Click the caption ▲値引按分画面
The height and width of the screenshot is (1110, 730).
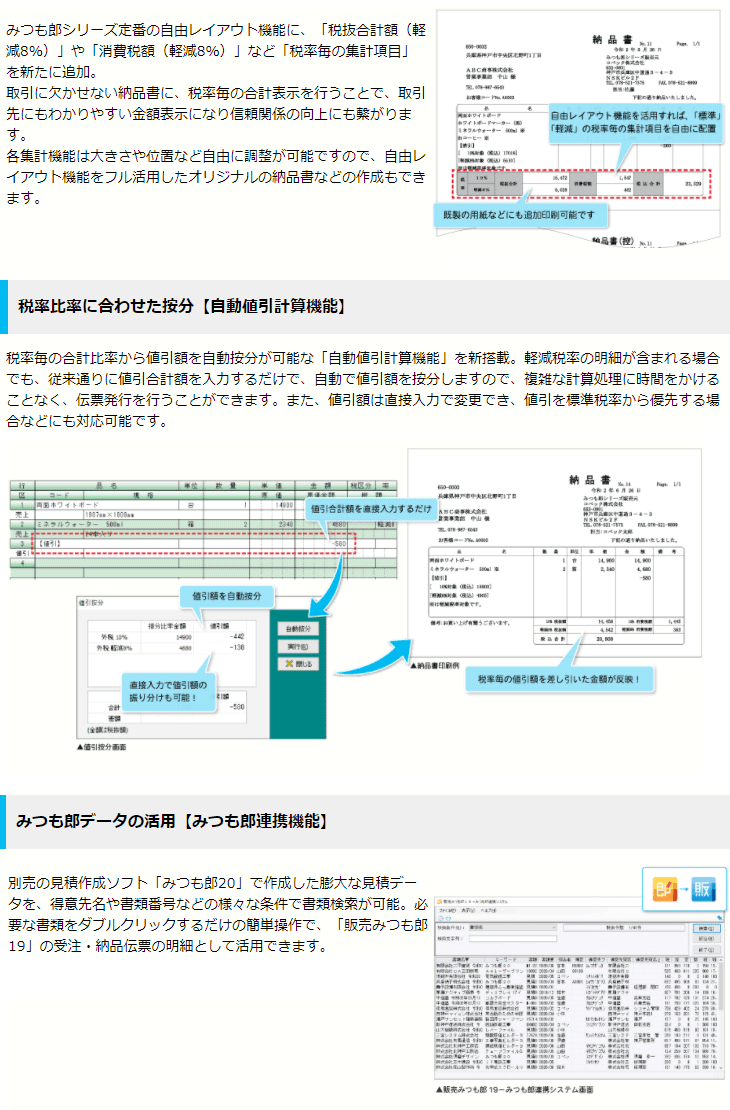[x=103, y=747]
